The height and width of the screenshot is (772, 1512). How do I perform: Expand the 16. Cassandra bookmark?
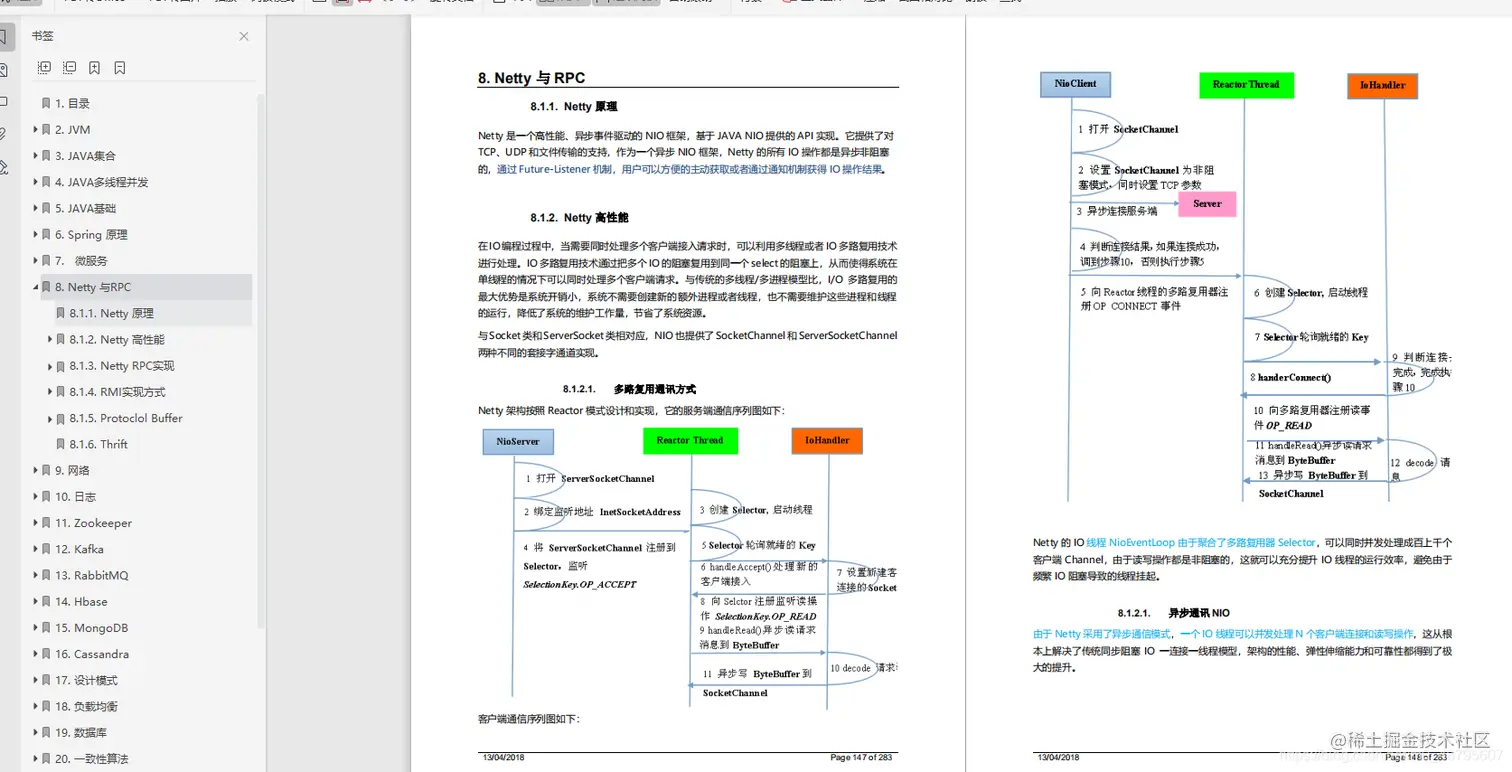coord(35,654)
